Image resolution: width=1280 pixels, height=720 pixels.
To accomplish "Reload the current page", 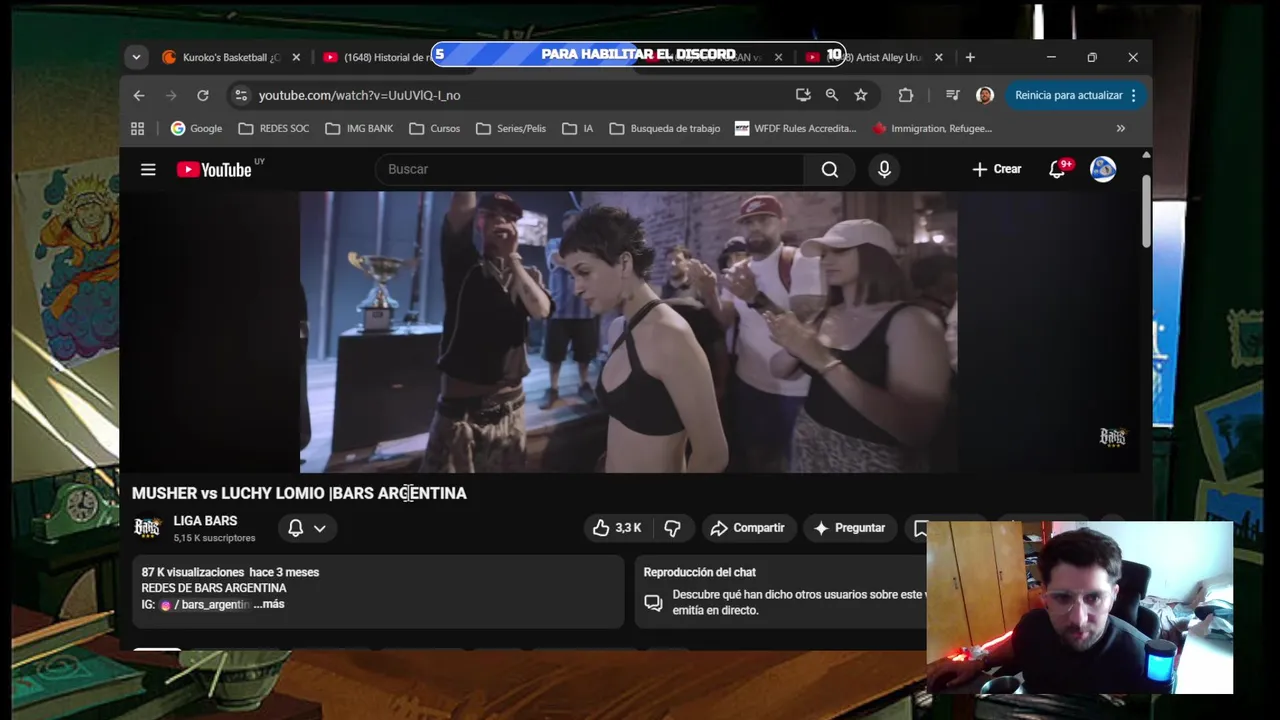I will pos(203,95).
